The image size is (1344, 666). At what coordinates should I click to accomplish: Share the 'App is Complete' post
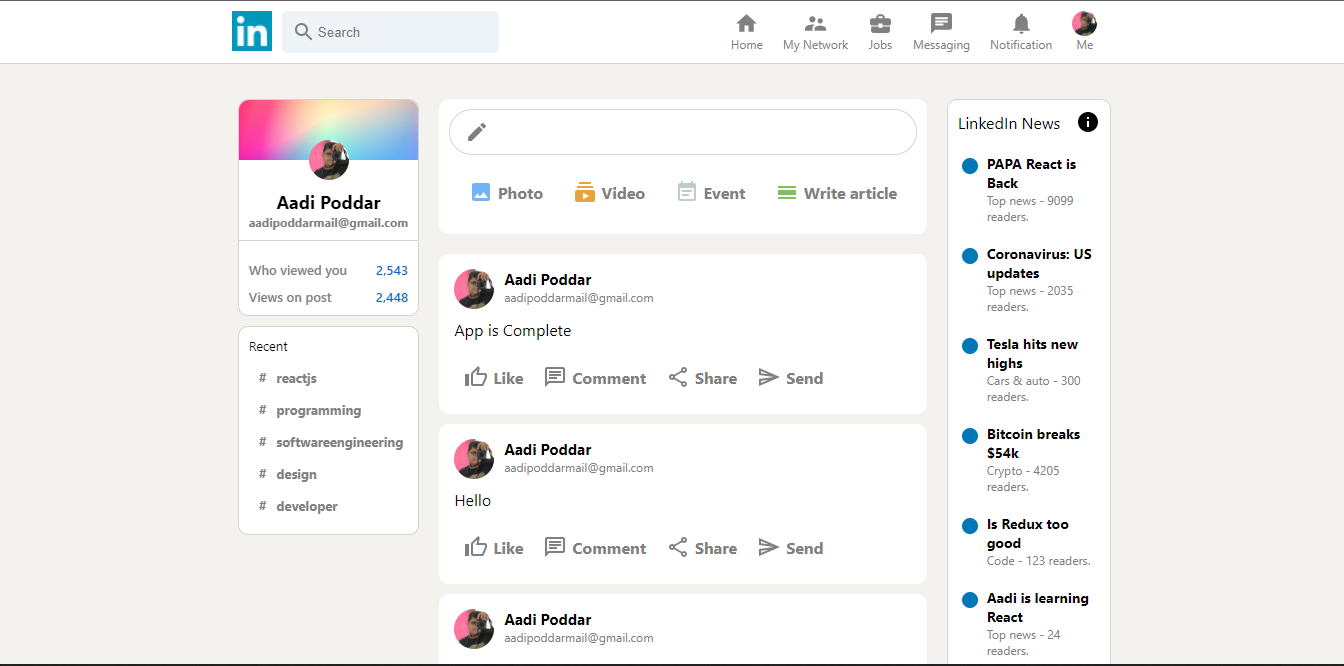pos(702,378)
